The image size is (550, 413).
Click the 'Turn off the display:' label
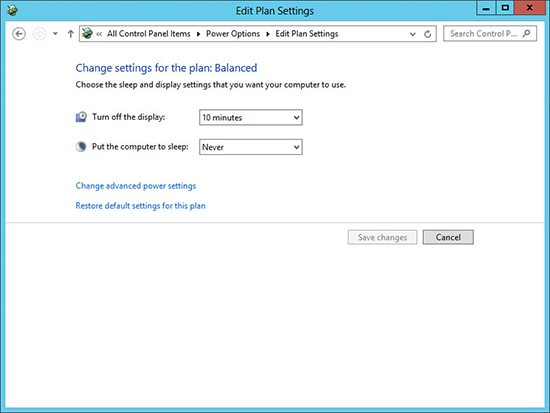click(128, 117)
